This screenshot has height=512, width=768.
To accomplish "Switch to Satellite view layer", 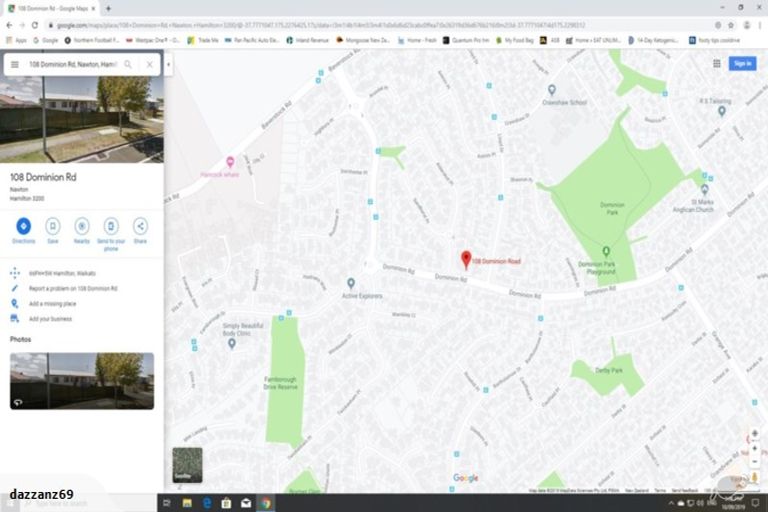I will click(187, 465).
